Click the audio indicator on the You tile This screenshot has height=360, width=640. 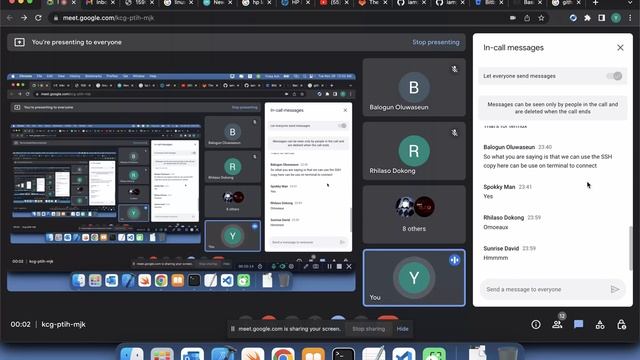(454, 260)
